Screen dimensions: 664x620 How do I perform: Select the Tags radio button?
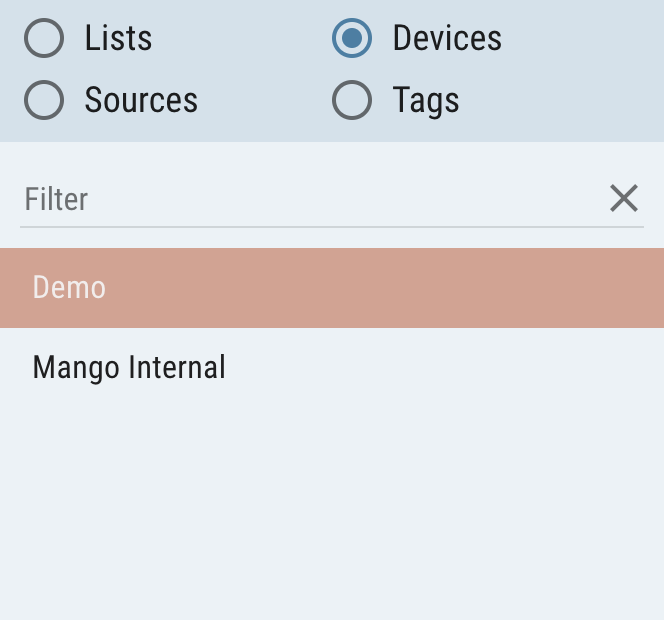(x=352, y=100)
